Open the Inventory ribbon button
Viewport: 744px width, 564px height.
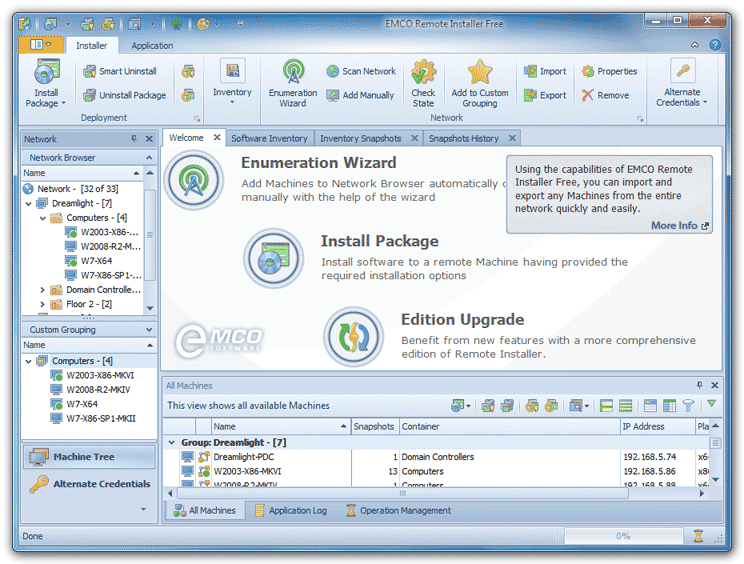pos(232,81)
